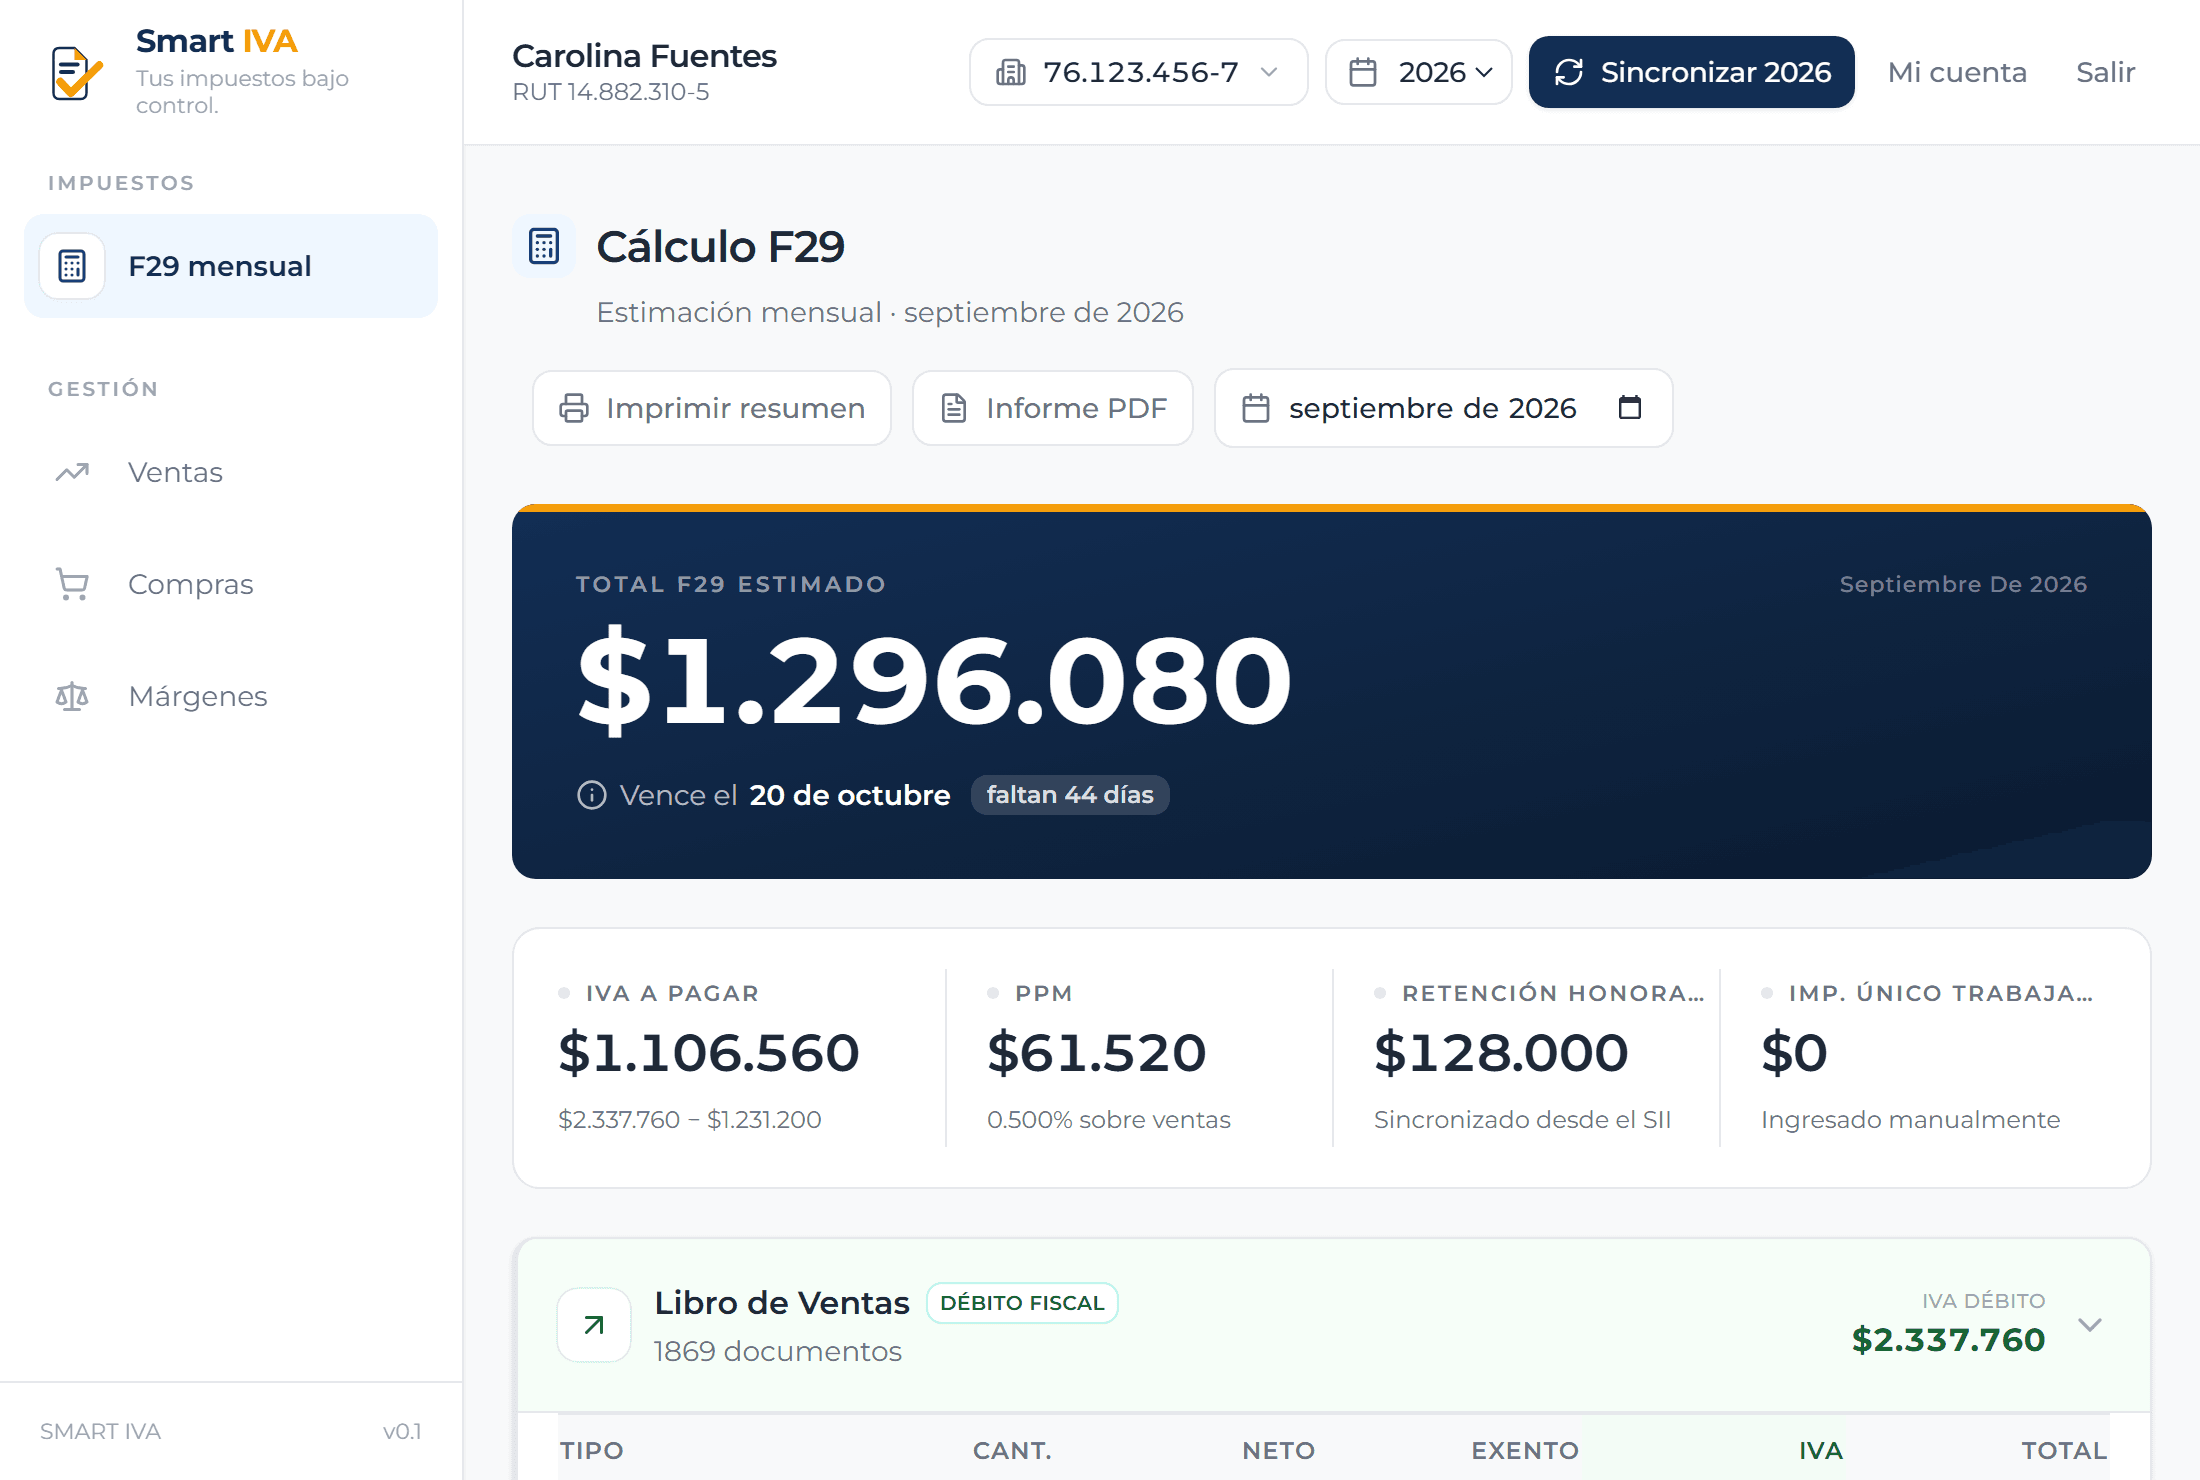Click the Smart IVA logo icon
The width and height of the screenshot is (2200, 1480).
tap(77, 72)
